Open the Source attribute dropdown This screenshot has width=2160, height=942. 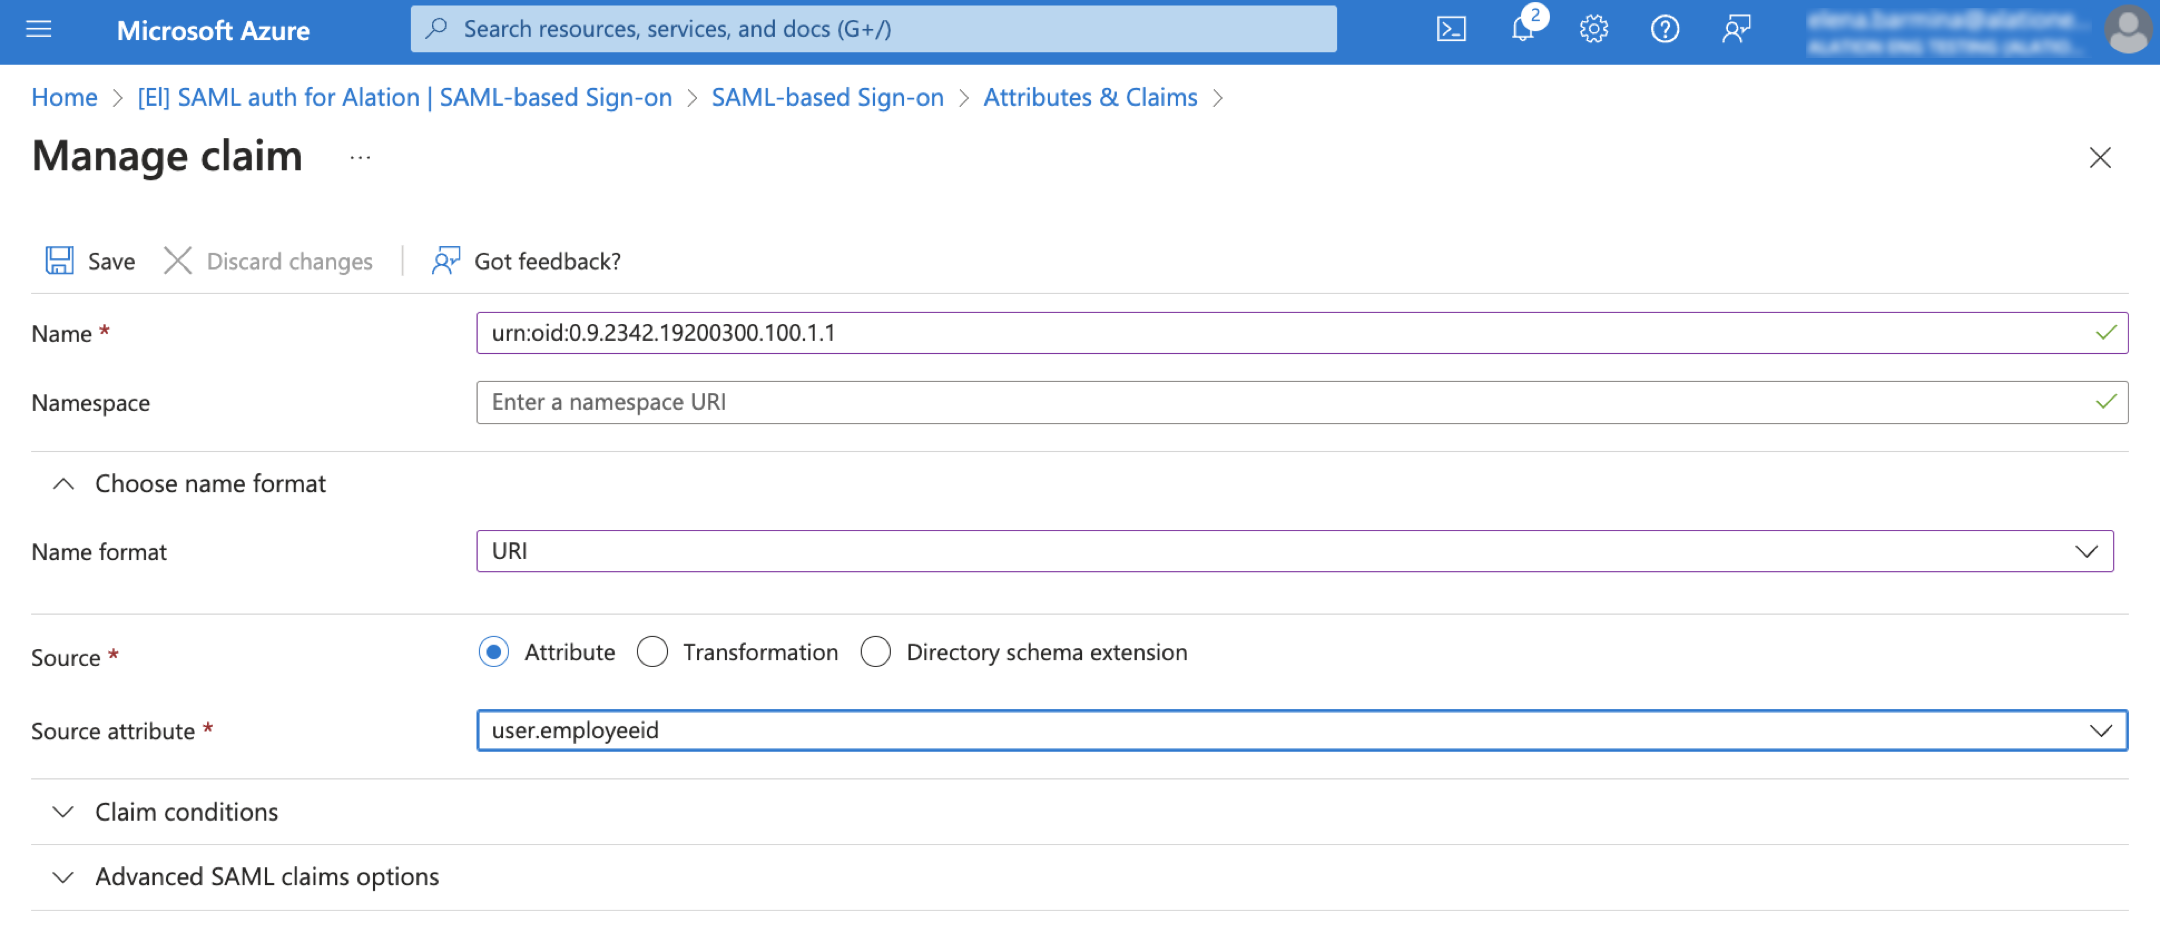[1302, 730]
